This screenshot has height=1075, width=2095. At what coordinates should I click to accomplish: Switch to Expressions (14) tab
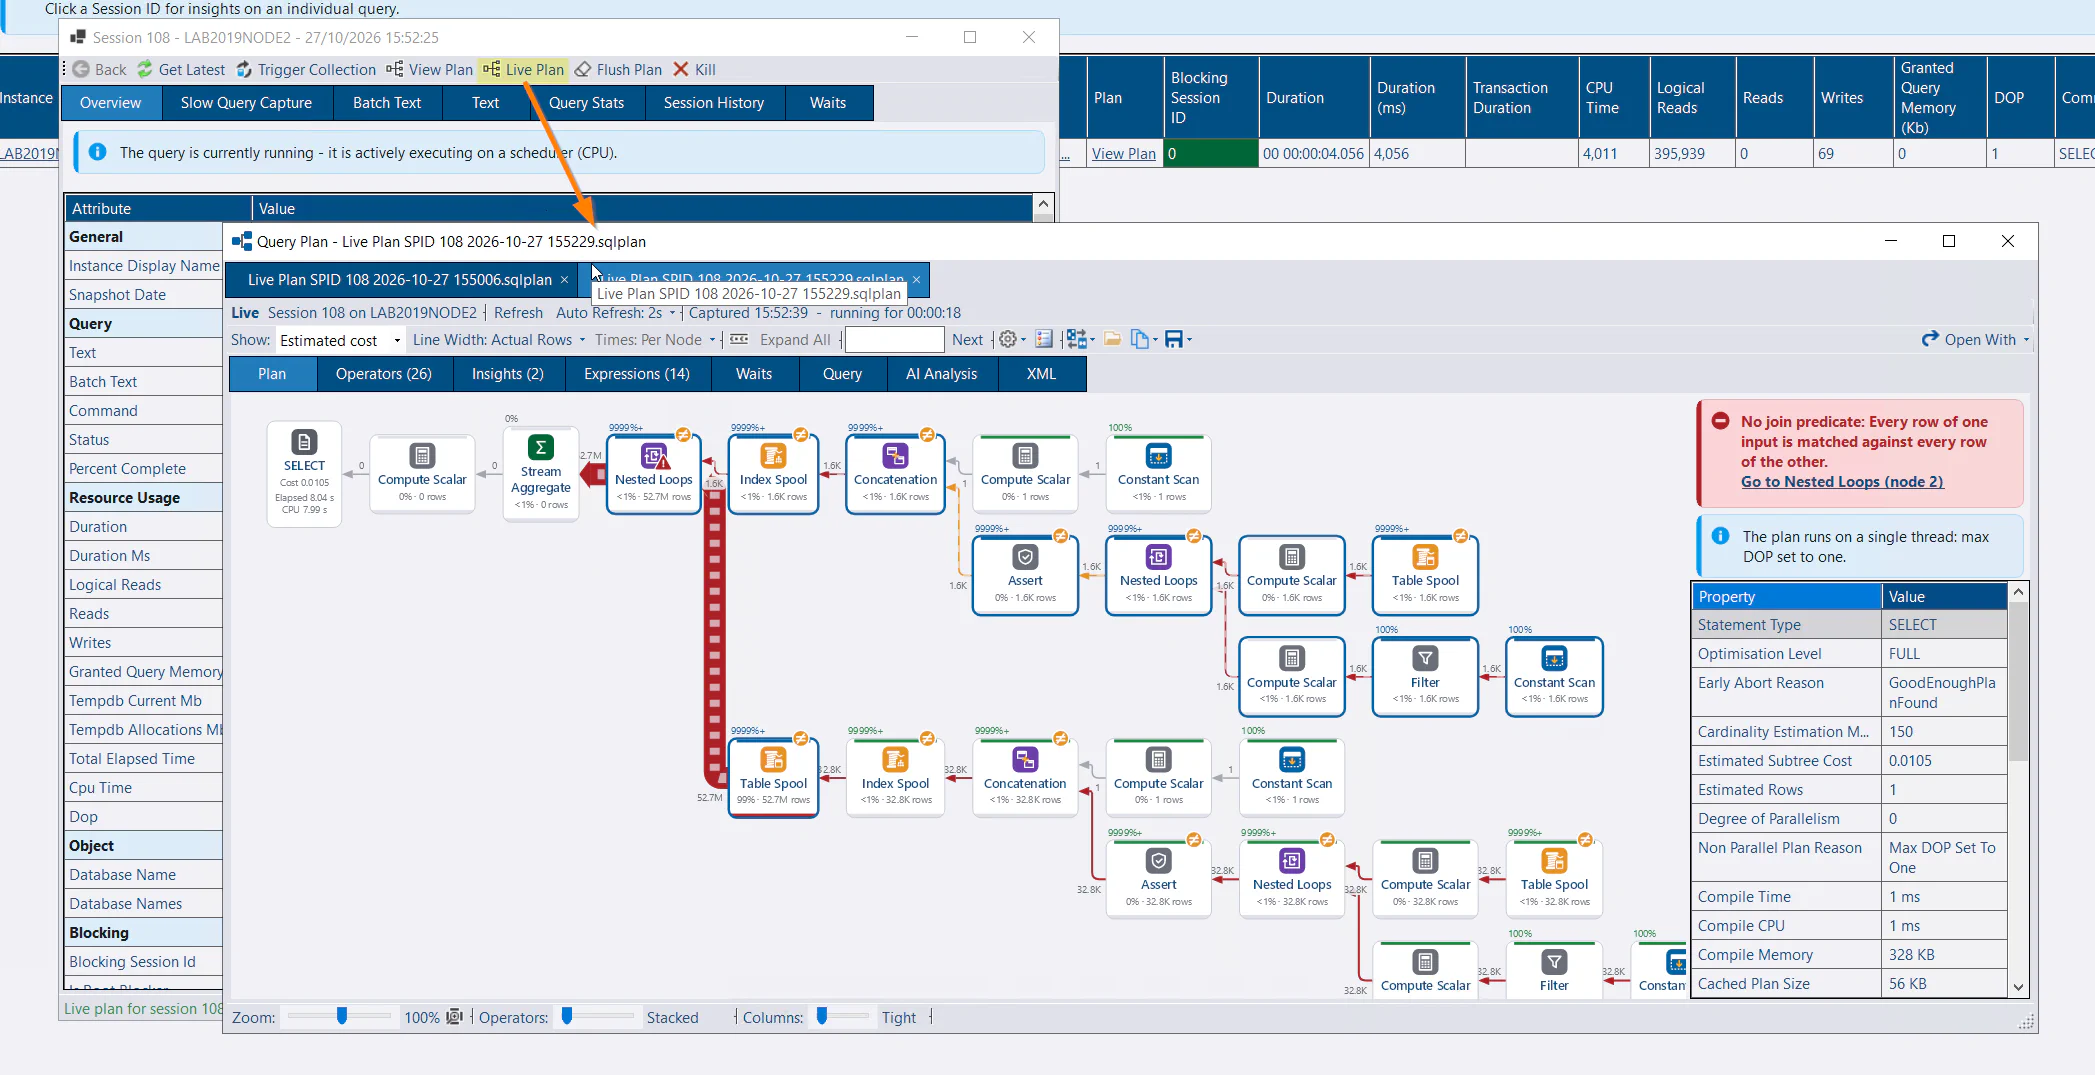pos(637,374)
